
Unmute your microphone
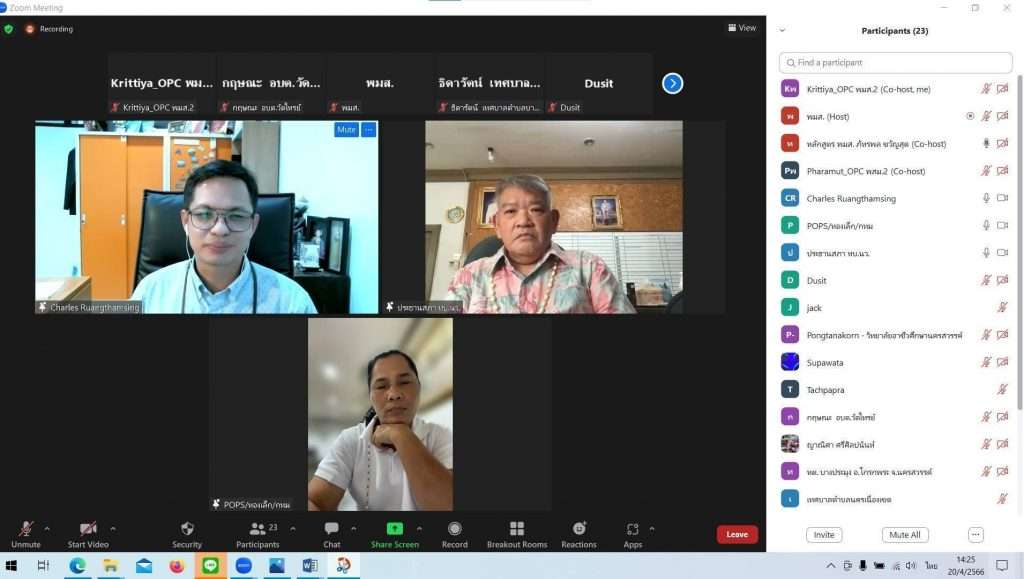[26, 529]
